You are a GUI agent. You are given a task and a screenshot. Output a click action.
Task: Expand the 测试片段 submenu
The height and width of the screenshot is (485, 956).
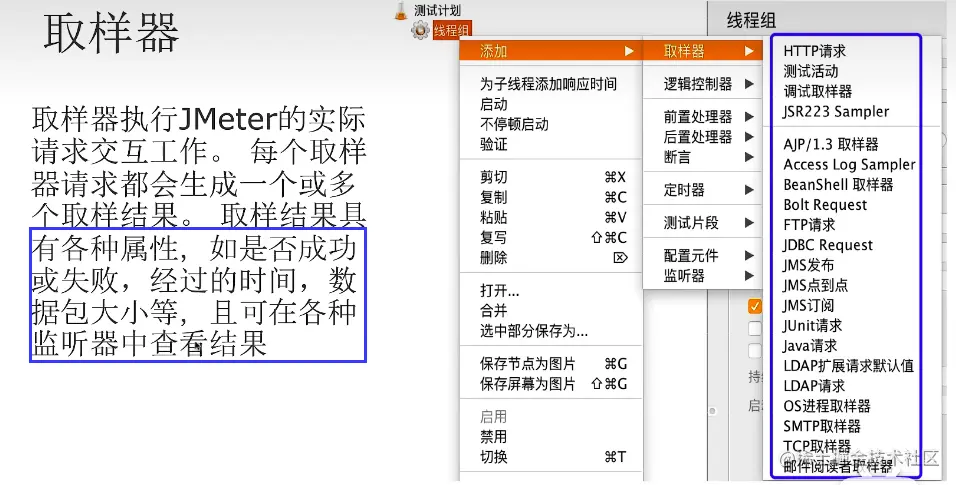click(703, 223)
